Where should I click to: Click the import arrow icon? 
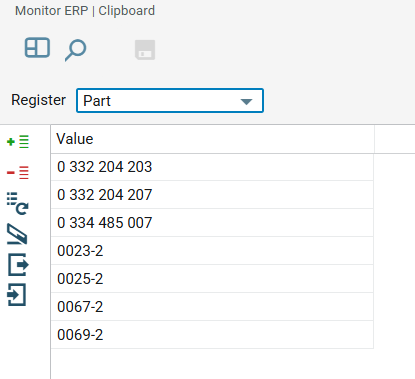click(17, 295)
